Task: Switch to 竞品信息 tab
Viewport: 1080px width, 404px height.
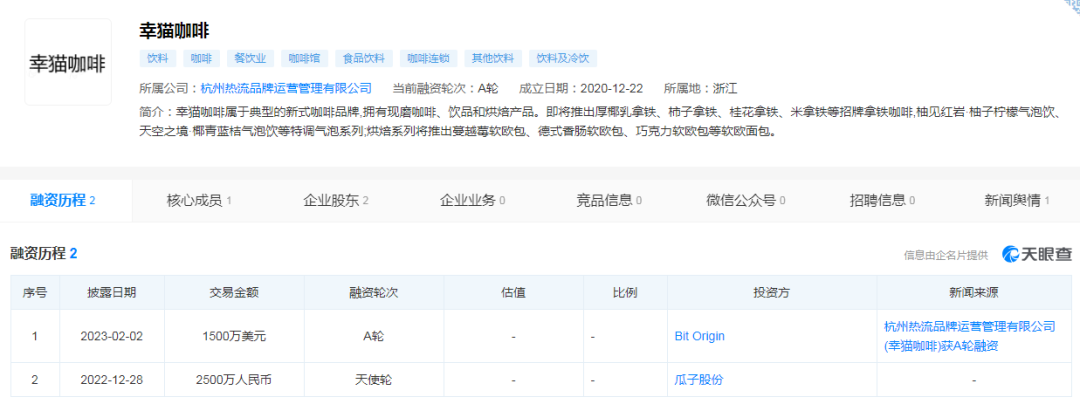Action: point(610,201)
